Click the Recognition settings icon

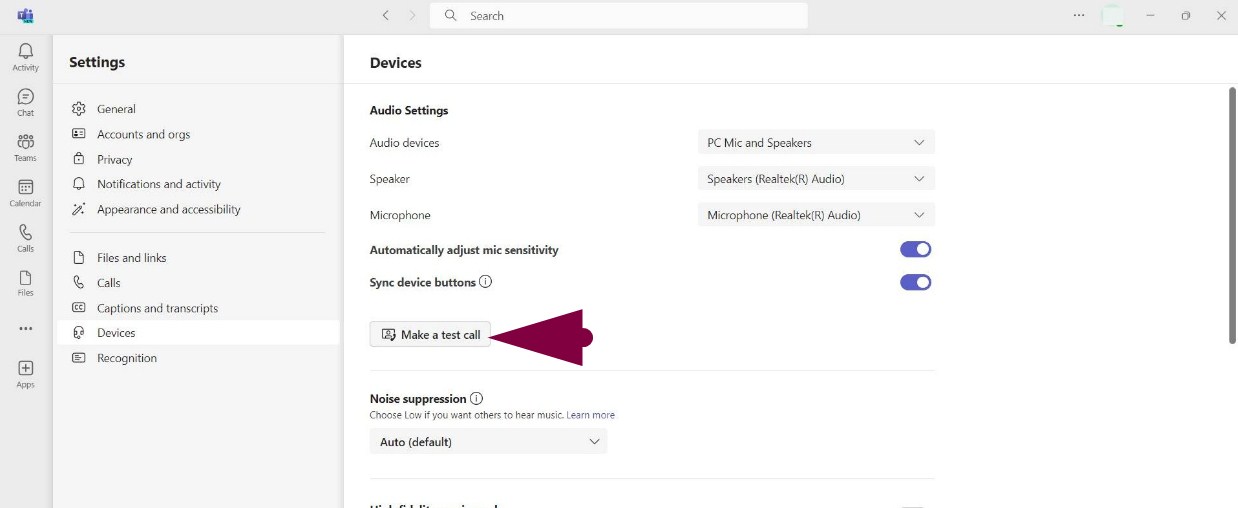pyautogui.click(x=79, y=358)
